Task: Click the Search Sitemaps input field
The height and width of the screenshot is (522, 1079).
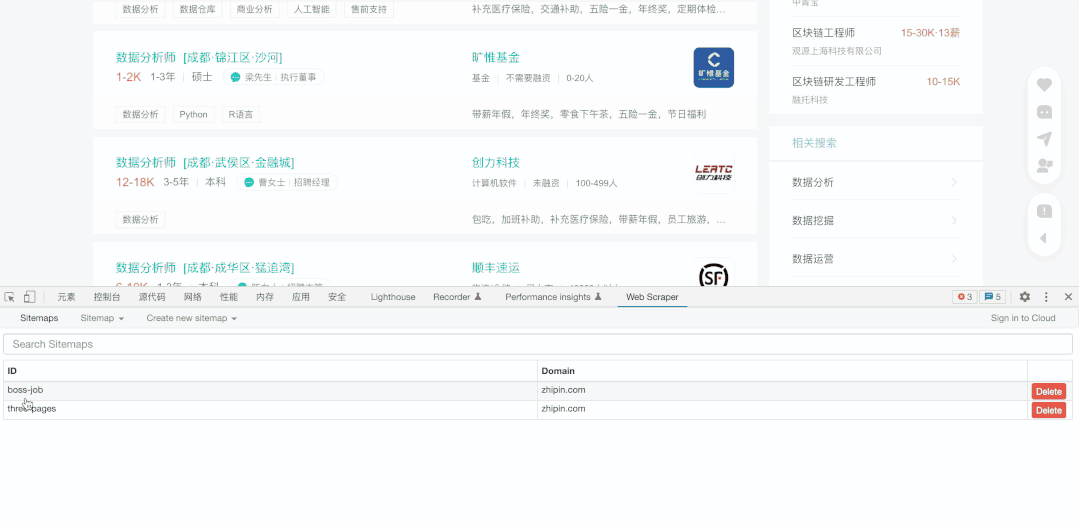Action: click(537, 344)
